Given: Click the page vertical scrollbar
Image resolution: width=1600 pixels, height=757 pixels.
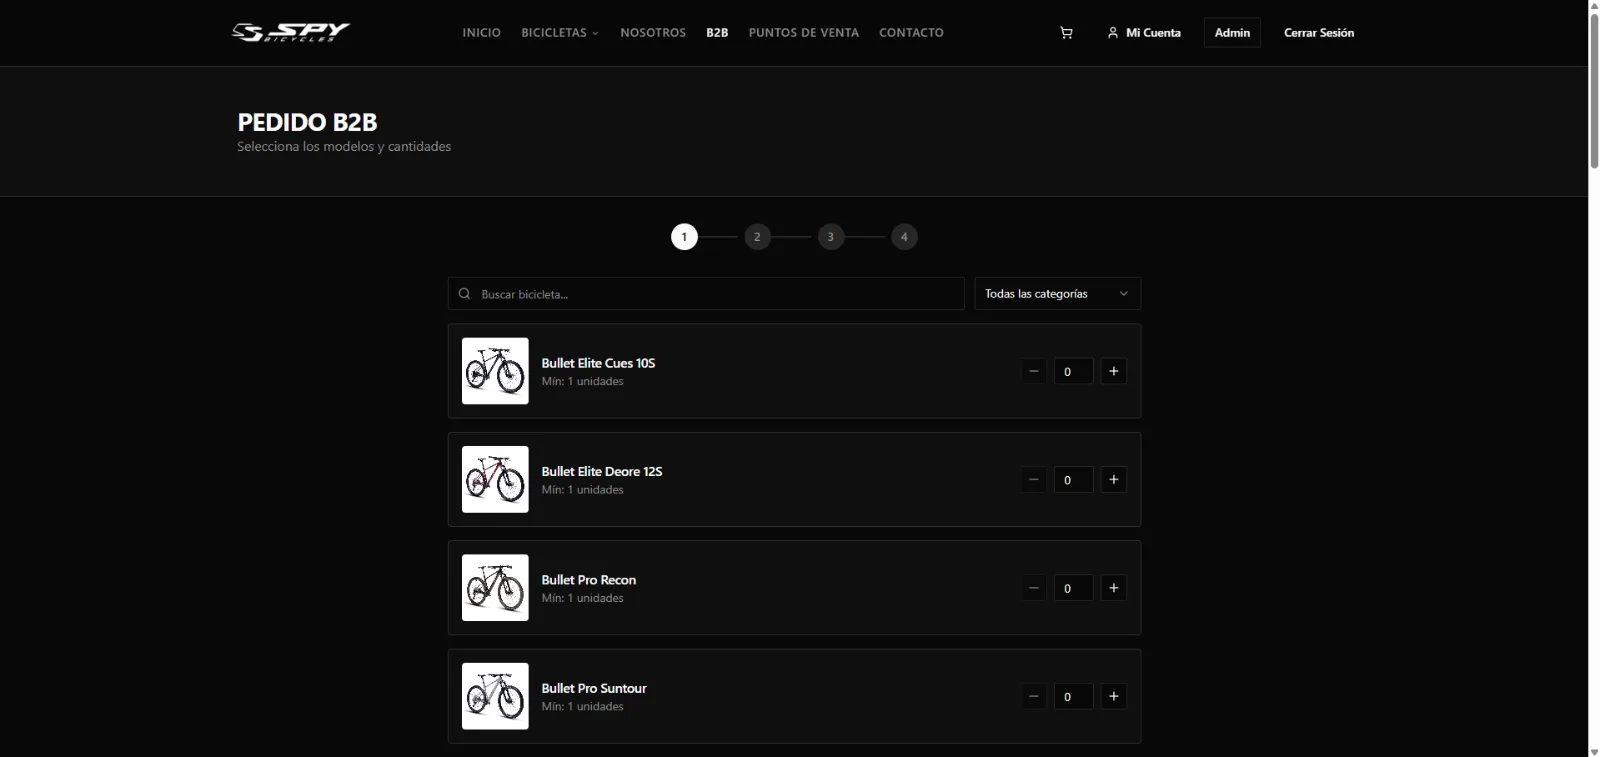Looking at the screenshot, I should 1594,90.
